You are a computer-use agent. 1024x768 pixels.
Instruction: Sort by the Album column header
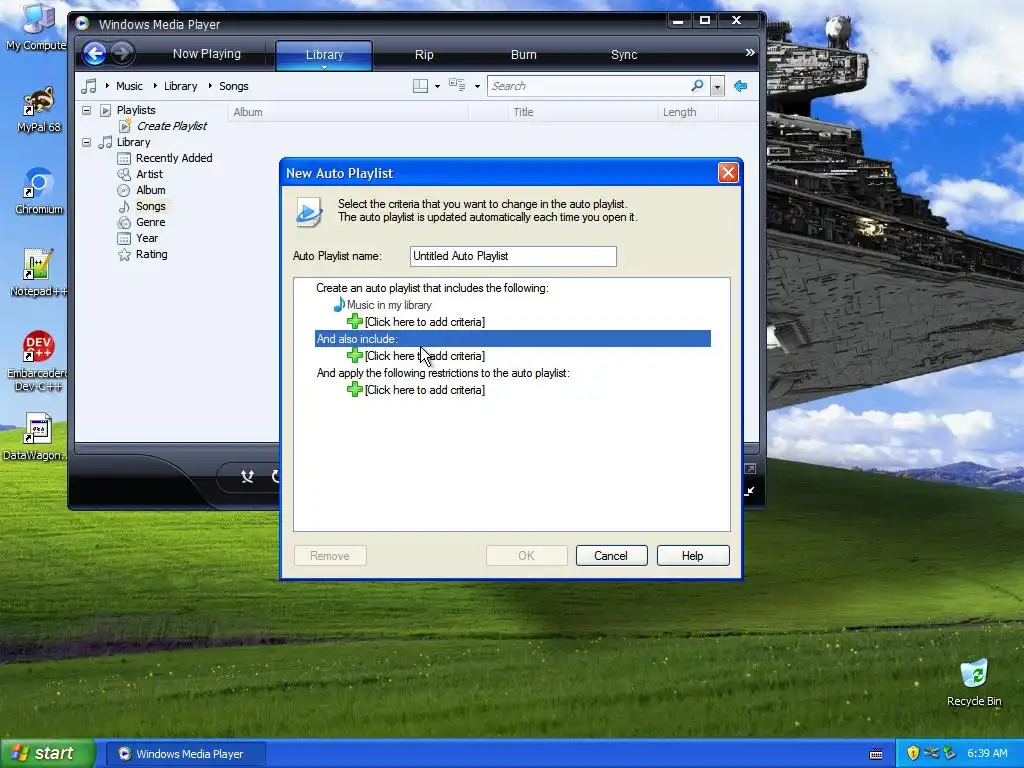tap(348, 112)
